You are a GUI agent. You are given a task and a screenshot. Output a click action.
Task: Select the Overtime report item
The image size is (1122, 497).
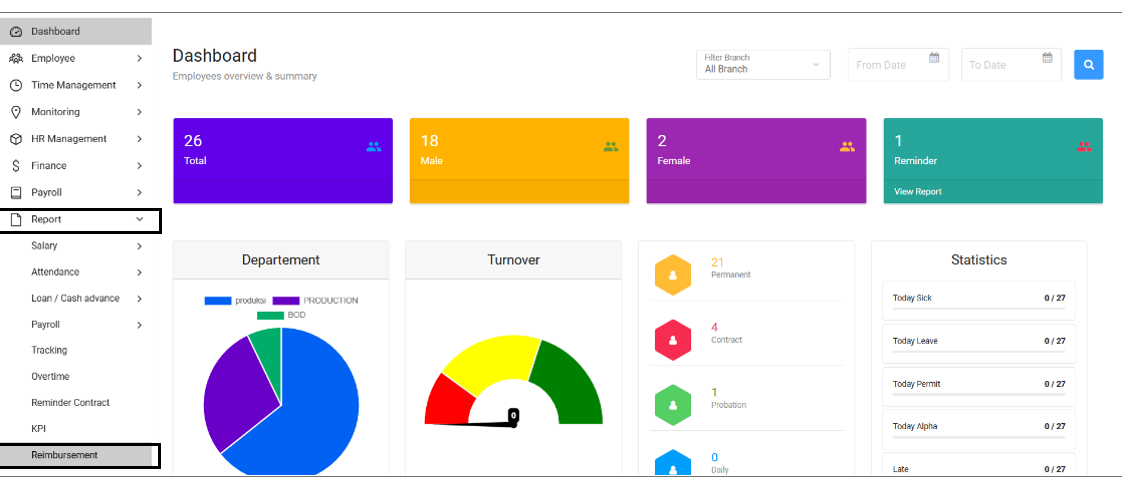[x=50, y=377]
